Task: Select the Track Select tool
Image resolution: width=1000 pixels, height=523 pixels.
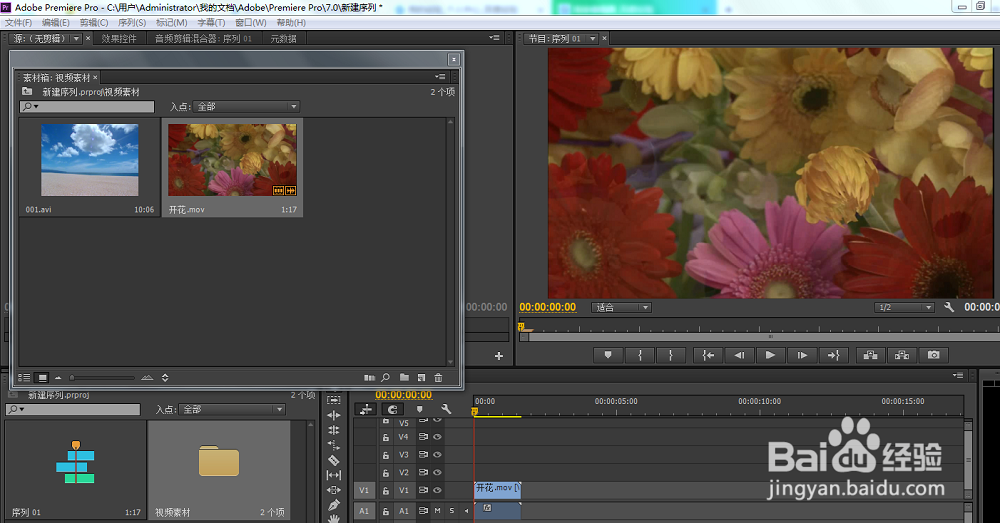Action: 334,400
